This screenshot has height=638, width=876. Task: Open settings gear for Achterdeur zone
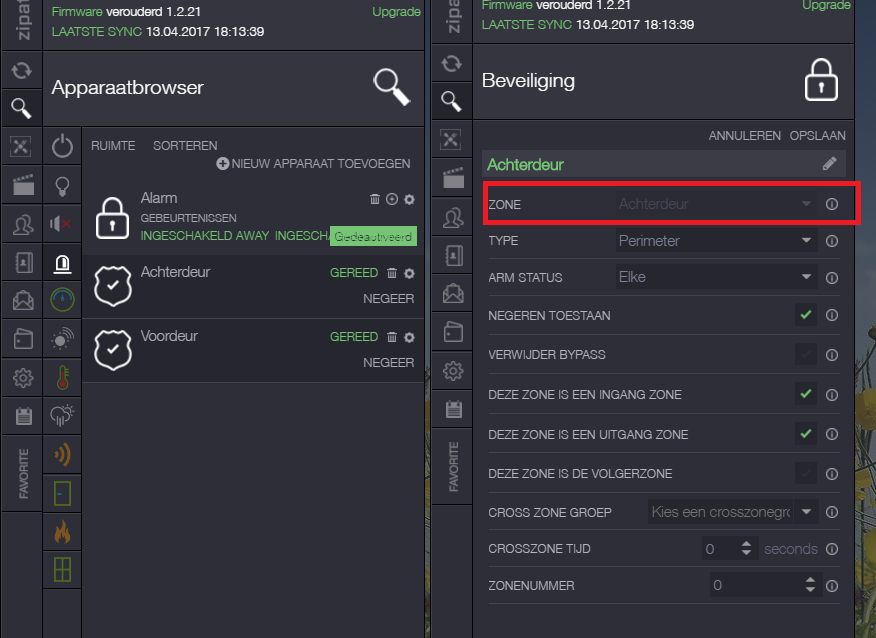click(x=409, y=273)
